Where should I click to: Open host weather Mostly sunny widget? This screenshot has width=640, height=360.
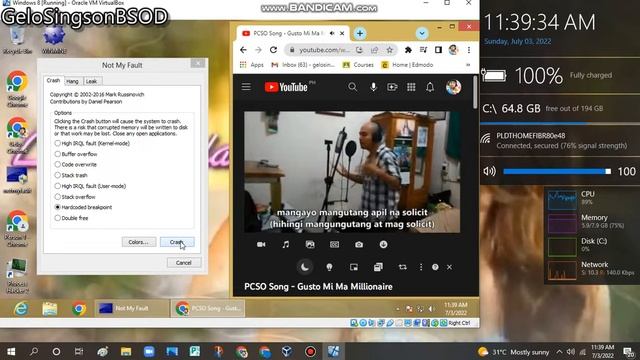click(x=513, y=352)
